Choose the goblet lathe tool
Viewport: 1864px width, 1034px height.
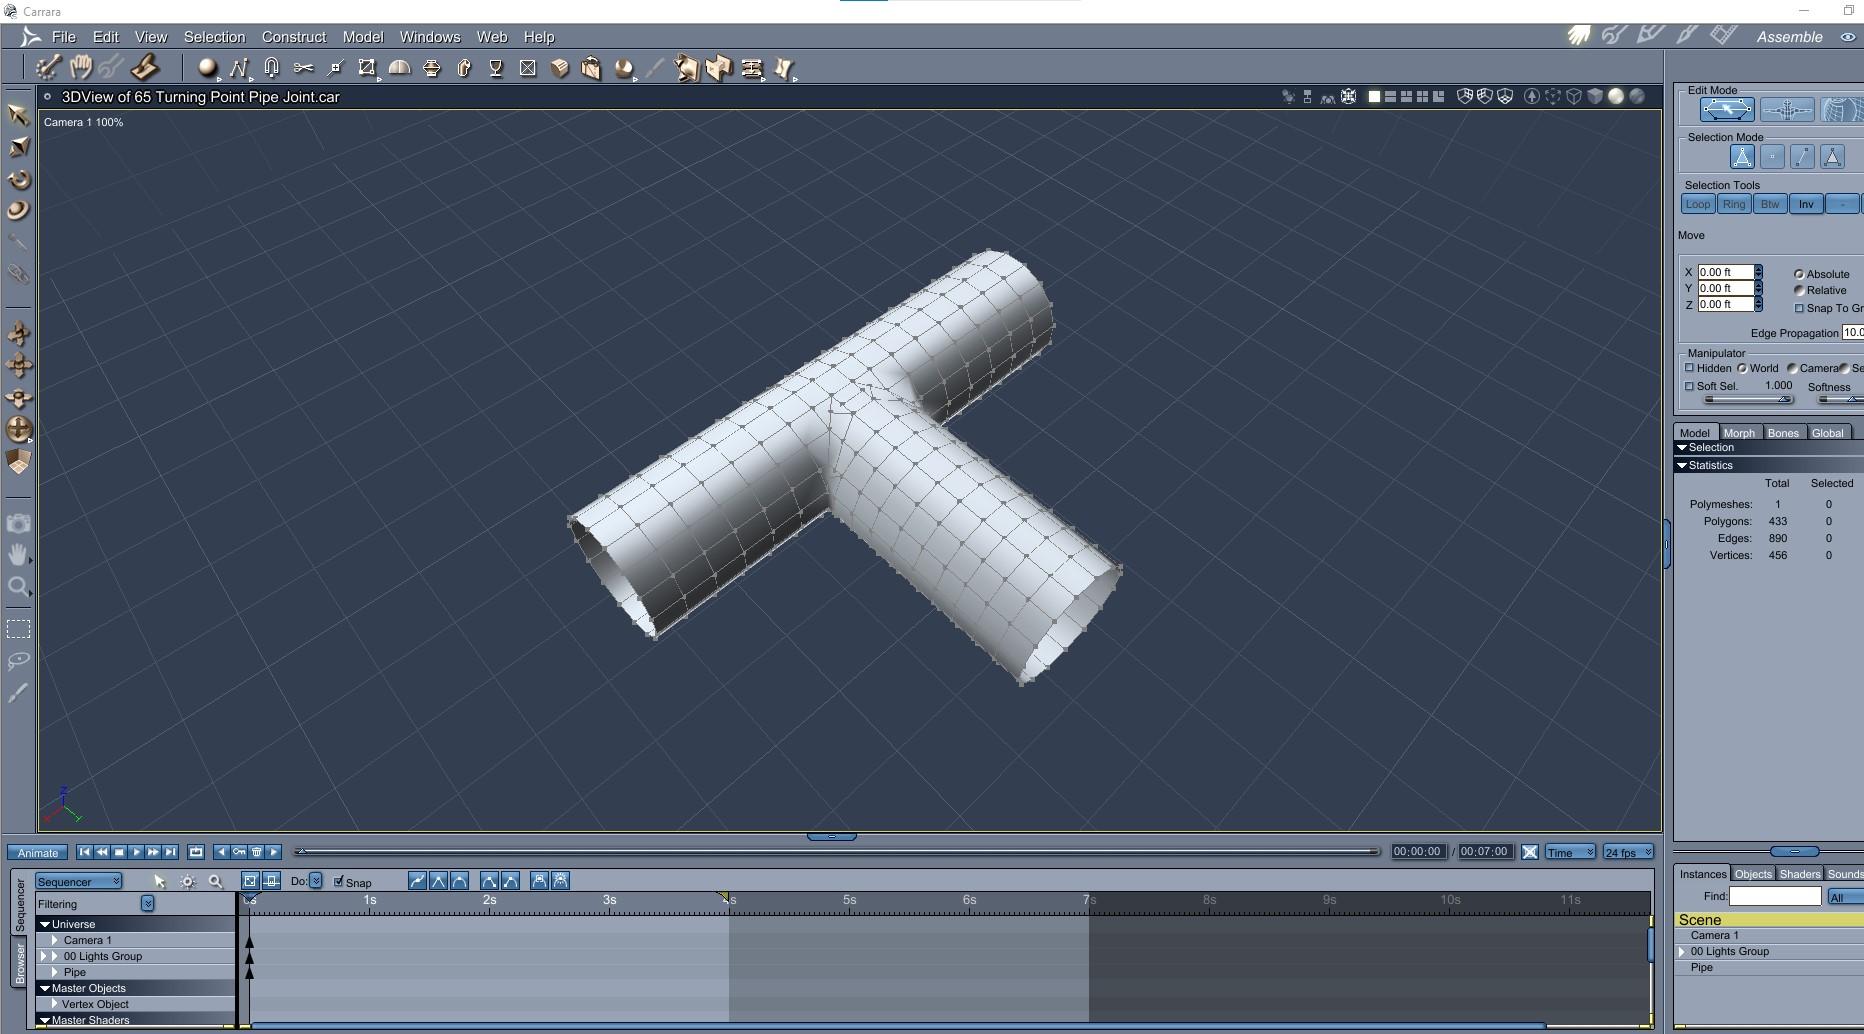(495, 68)
